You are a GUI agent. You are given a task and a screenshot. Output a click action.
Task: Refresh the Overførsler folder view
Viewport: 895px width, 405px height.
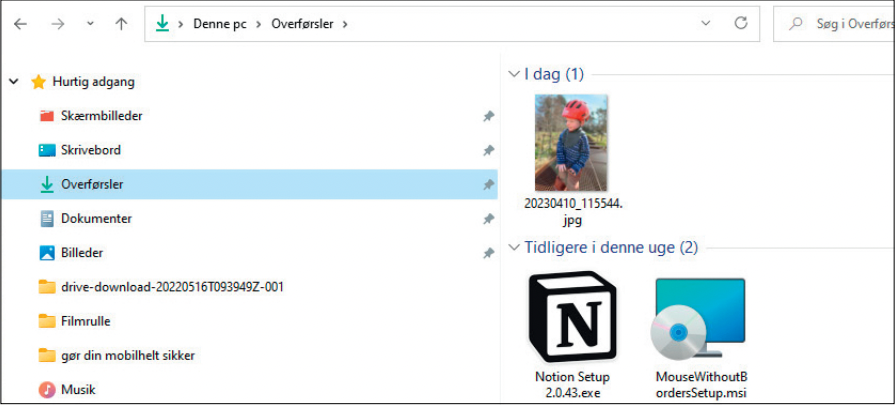741,23
